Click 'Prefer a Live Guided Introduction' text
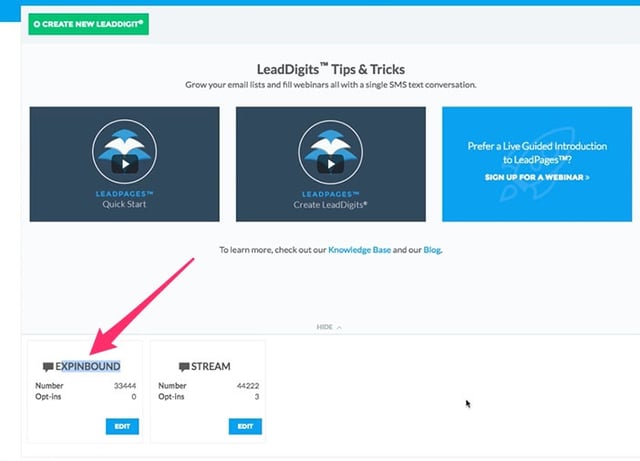Screen dimensions: 640x461 (x=537, y=153)
